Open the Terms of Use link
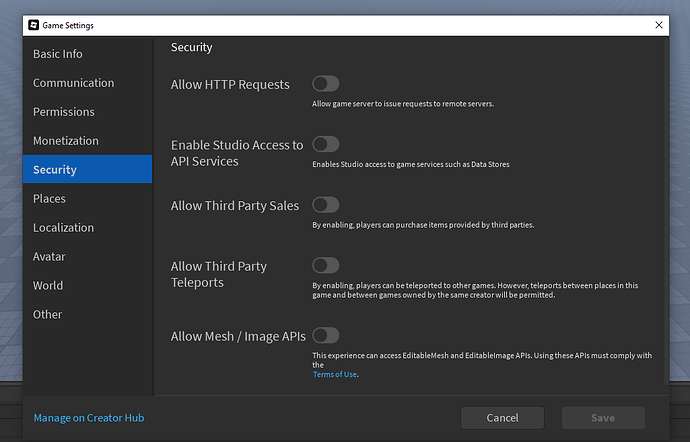Screen dimensions: 690x442 335,375
